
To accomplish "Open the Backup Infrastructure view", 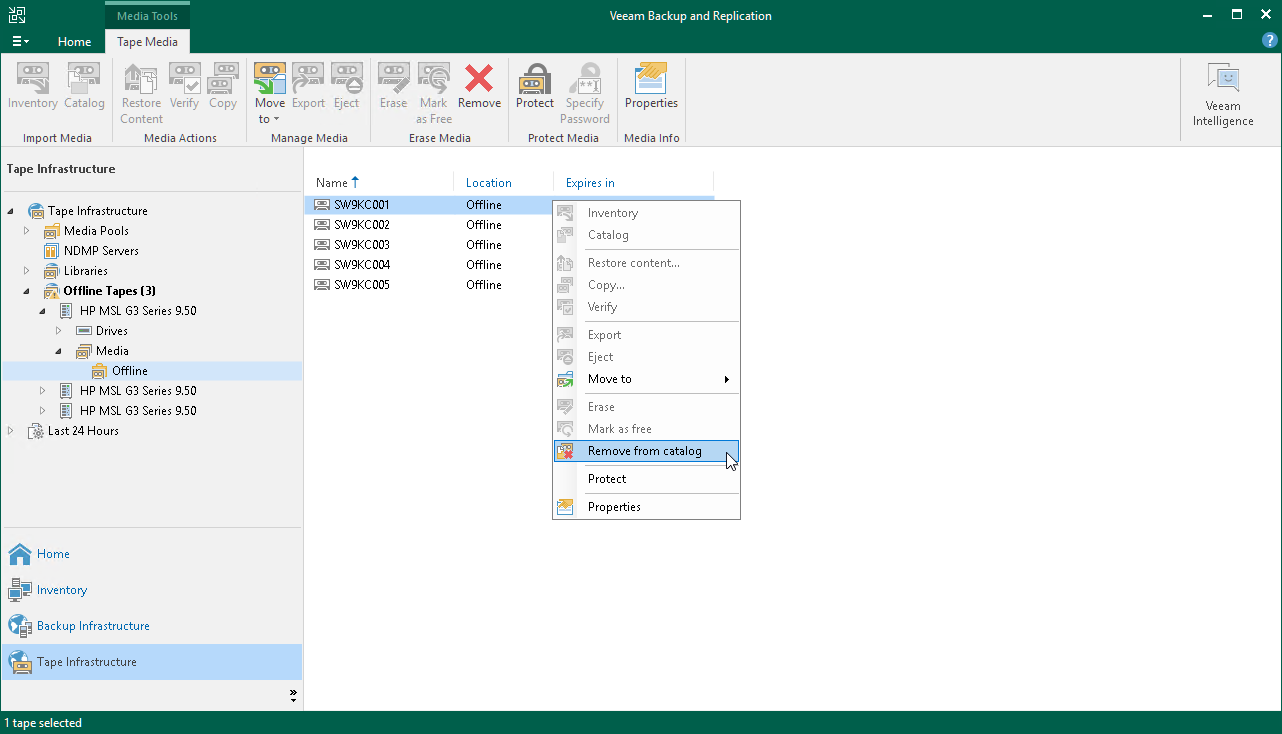I will click(x=93, y=626).
